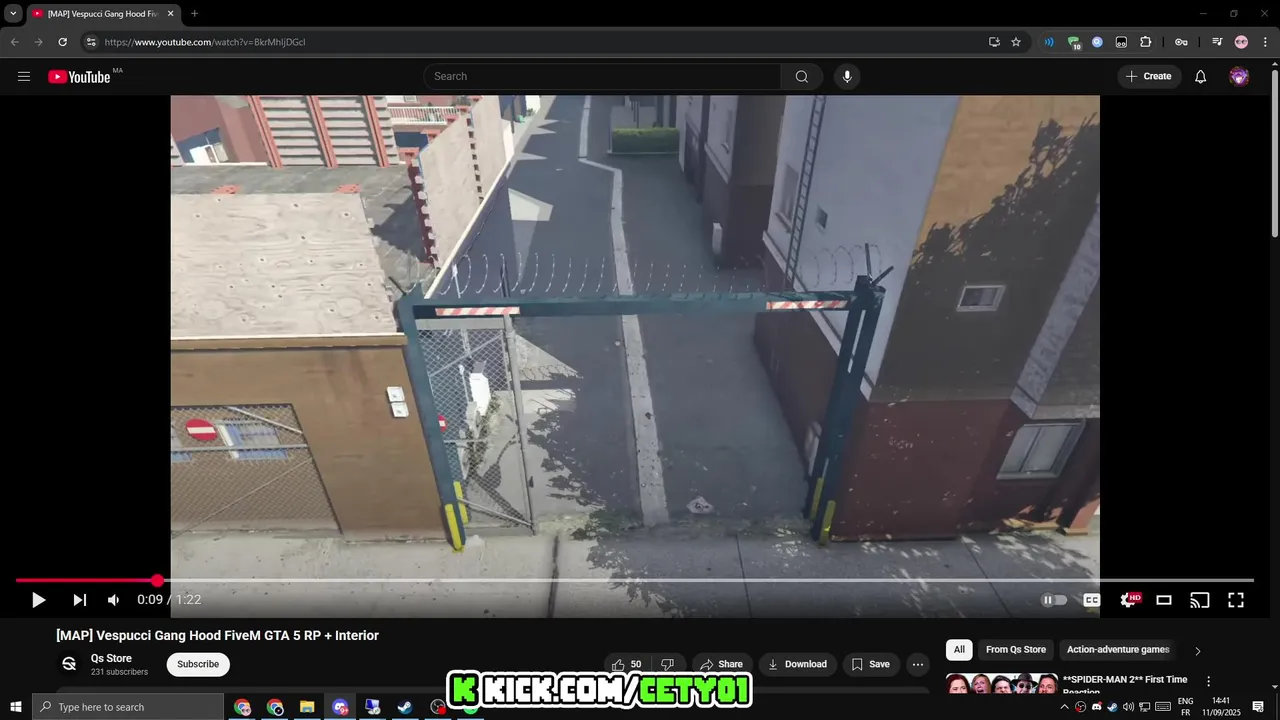Click the magnifier search button
The width and height of the screenshot is (1280, 720).
[x=802, y=77]
